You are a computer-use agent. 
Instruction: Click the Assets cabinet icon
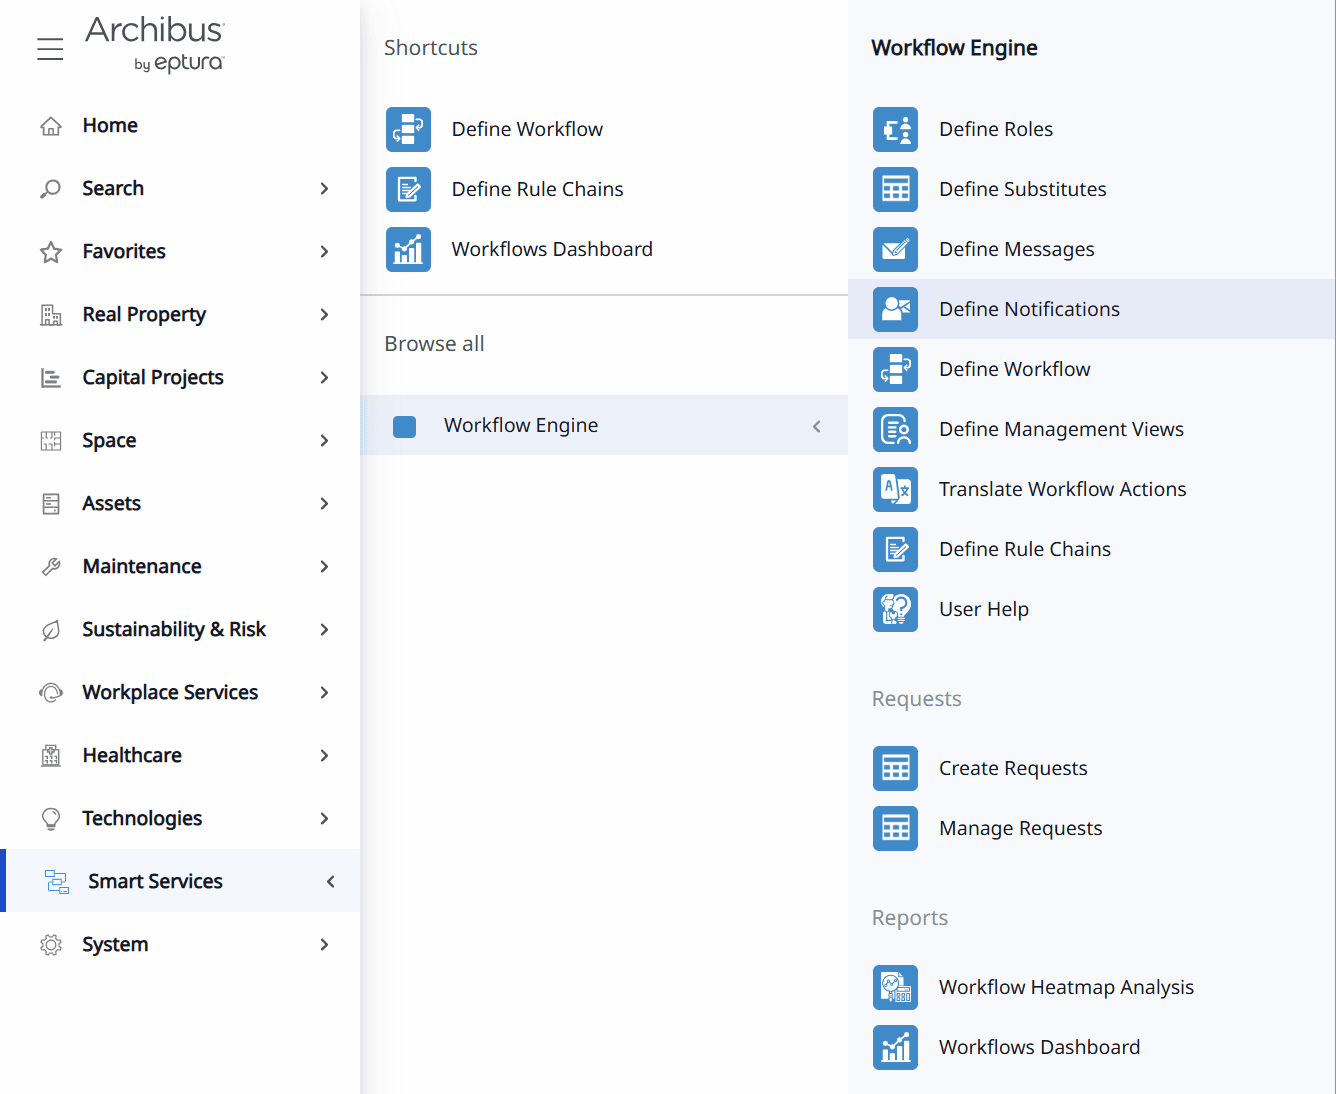pyautogui.click(x=51, y=504)
